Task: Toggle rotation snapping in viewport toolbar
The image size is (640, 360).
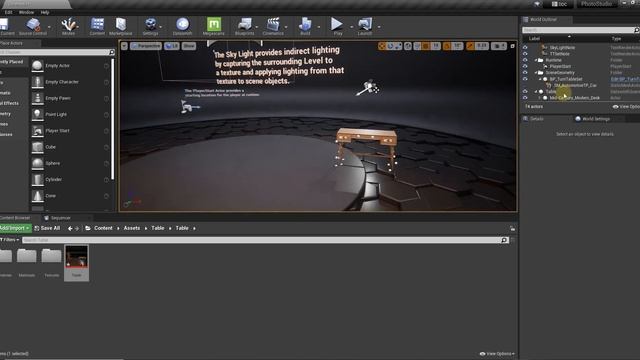Action: [x=447, y=46]
